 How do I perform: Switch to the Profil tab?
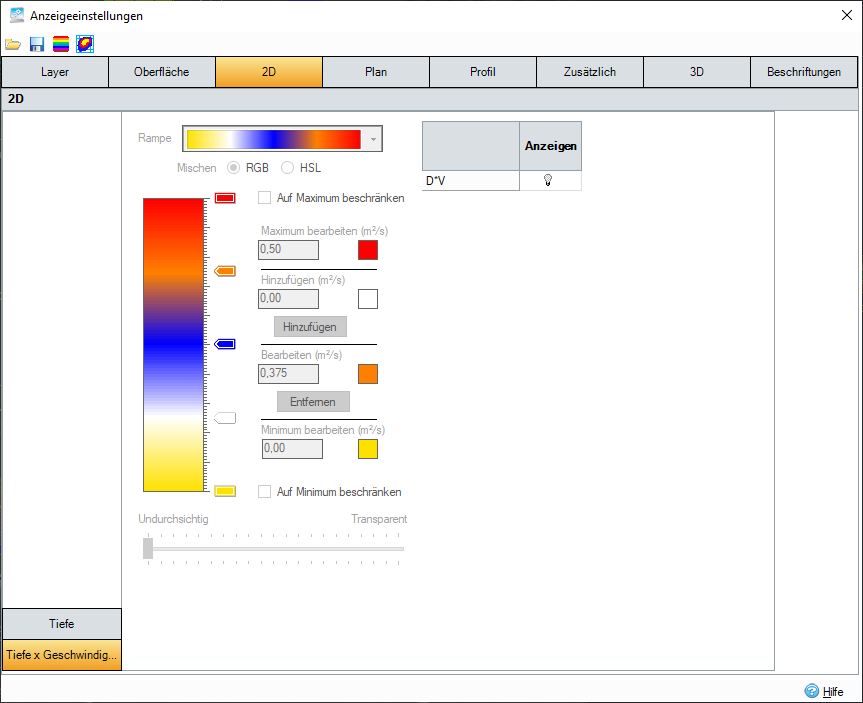pyautogui.click(x=483, y=72)
